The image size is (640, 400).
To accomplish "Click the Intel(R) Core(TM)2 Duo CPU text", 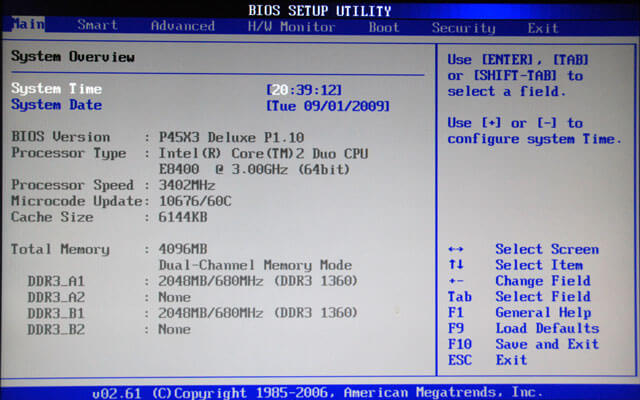I will coord(263,154).
